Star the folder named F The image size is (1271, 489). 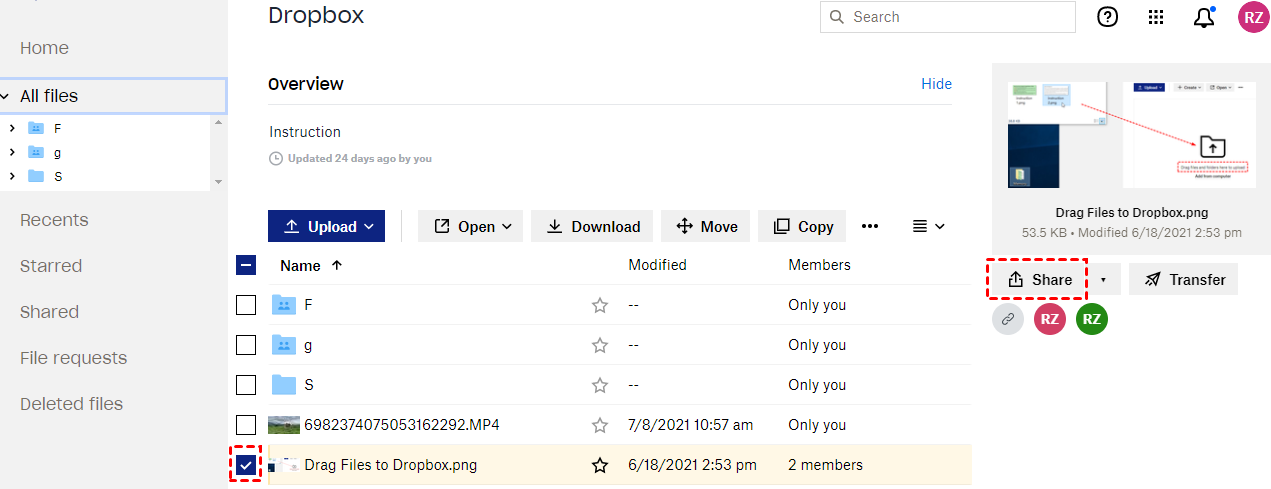coord(600,305)
